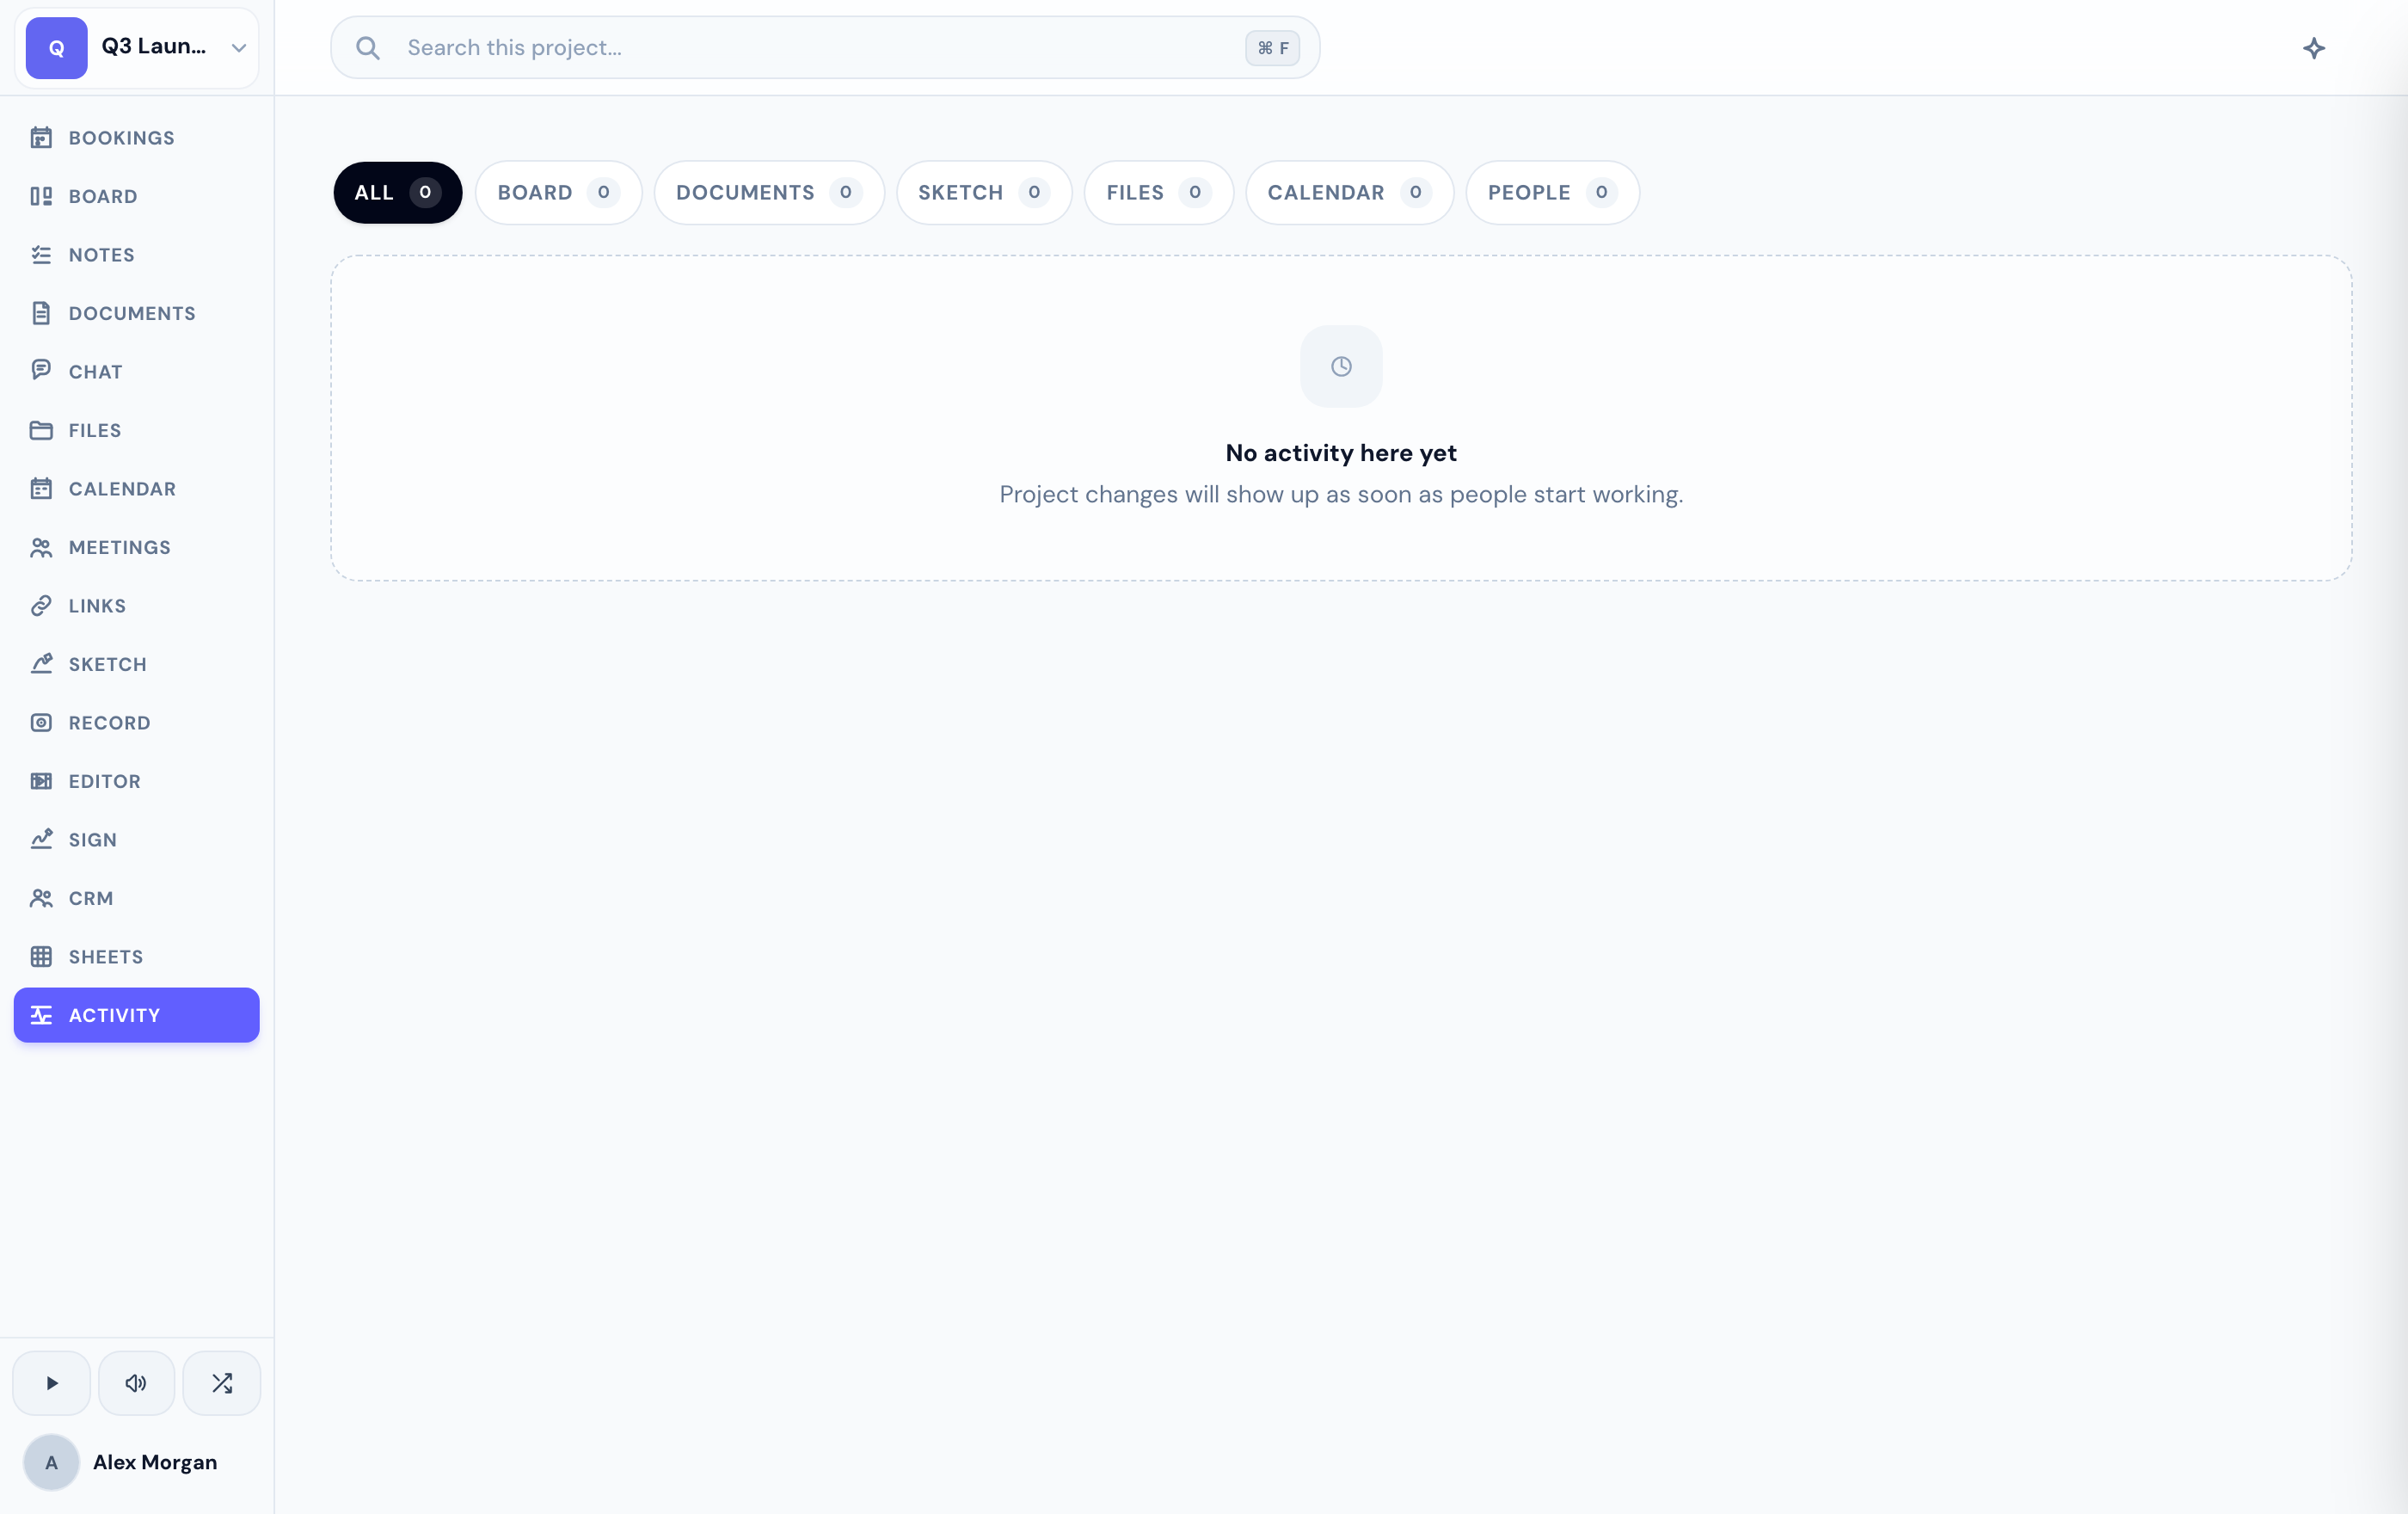Switch to the Files filter tab
The width and height of the screenshot is (2408, 1514).
point(1159,192)
